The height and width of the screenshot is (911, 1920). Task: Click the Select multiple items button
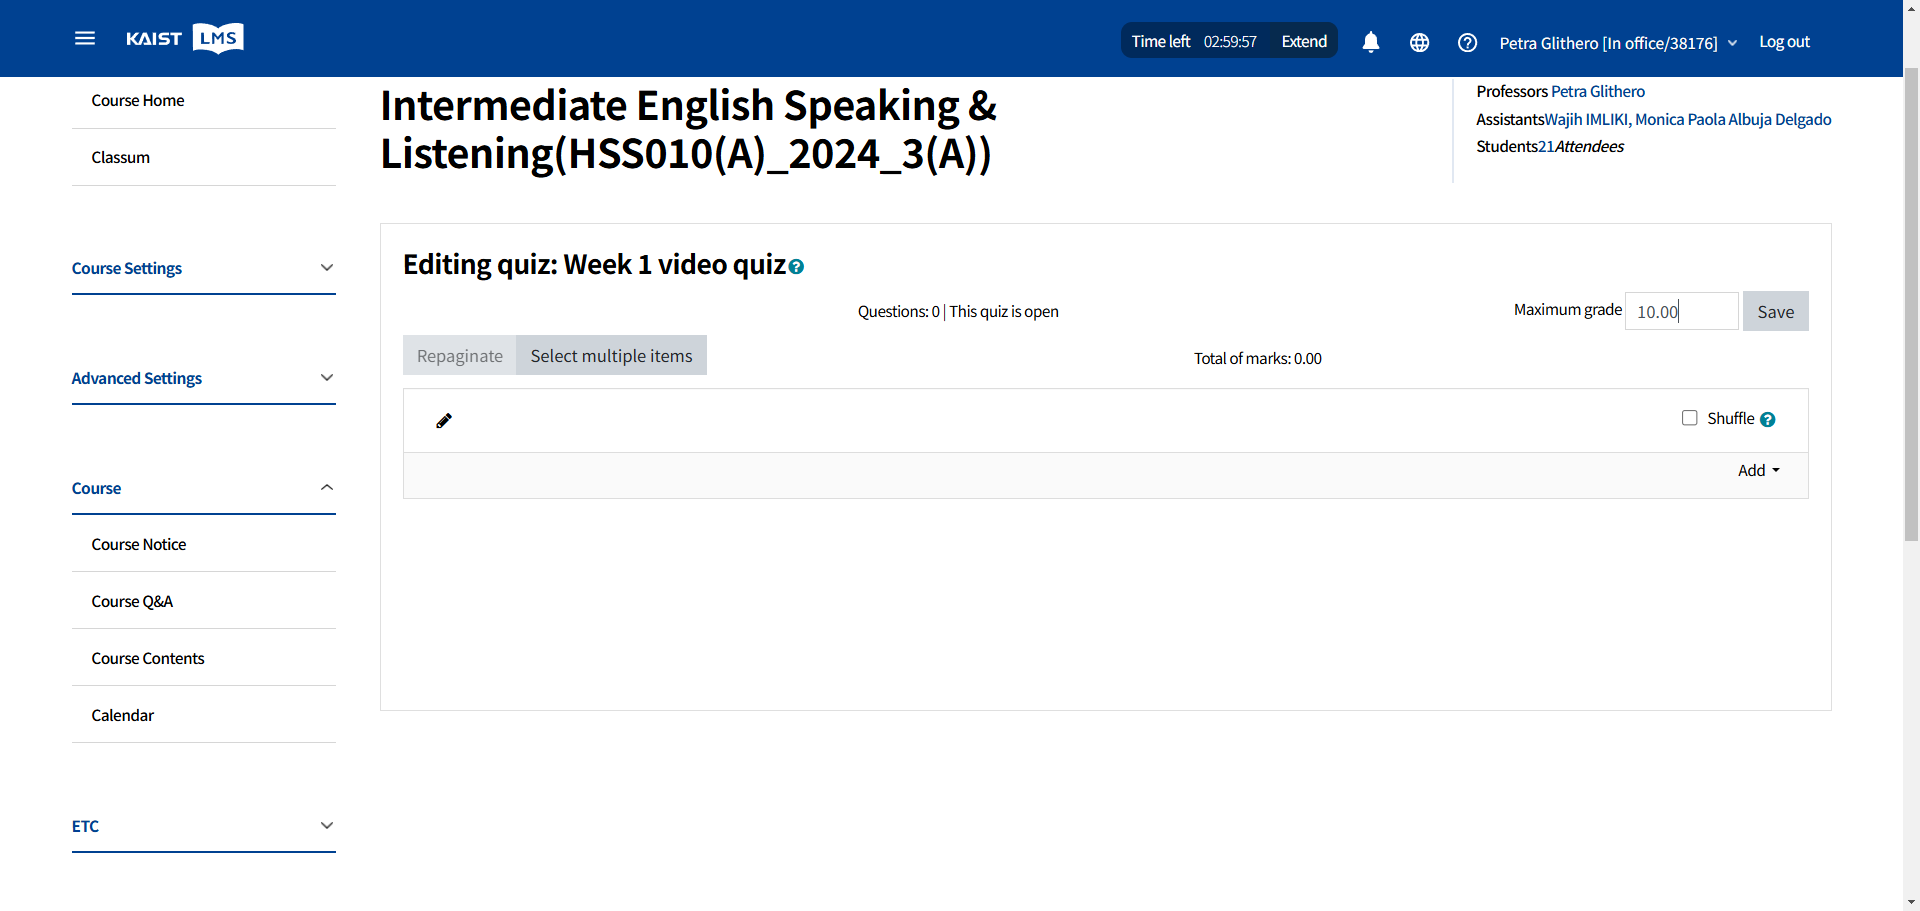pos(611,356)
